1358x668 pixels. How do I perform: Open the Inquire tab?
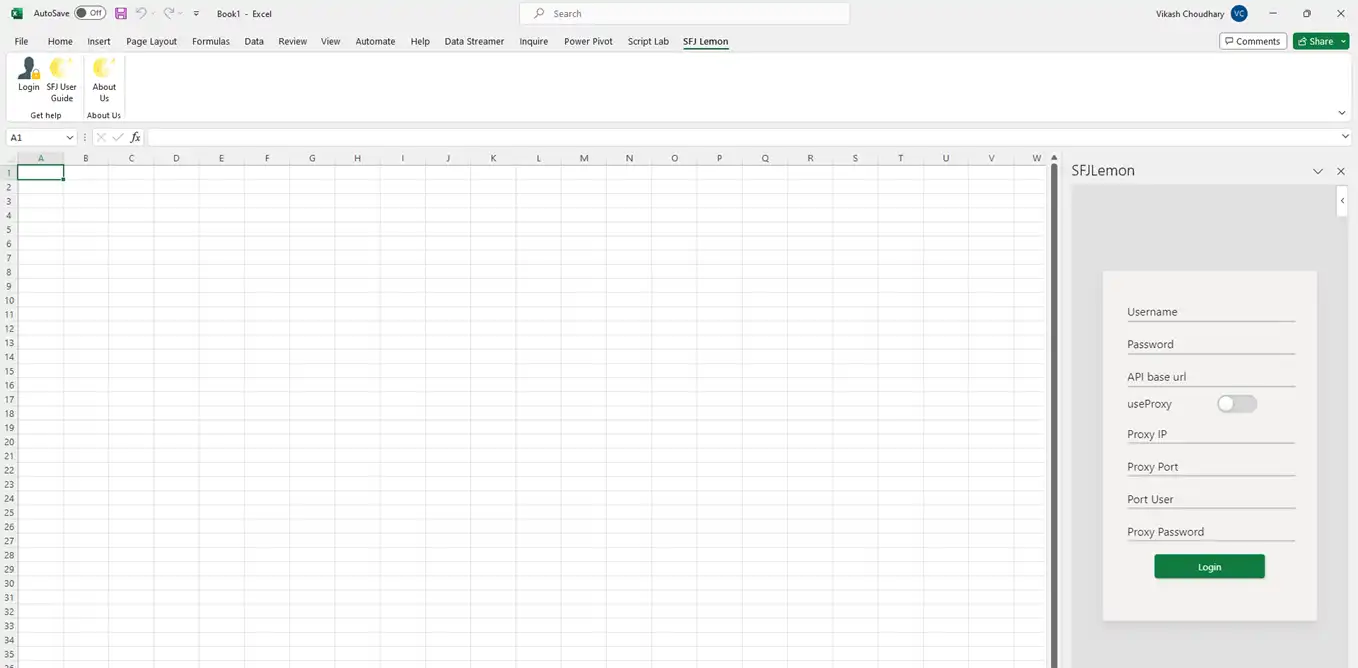coord(534,41)
